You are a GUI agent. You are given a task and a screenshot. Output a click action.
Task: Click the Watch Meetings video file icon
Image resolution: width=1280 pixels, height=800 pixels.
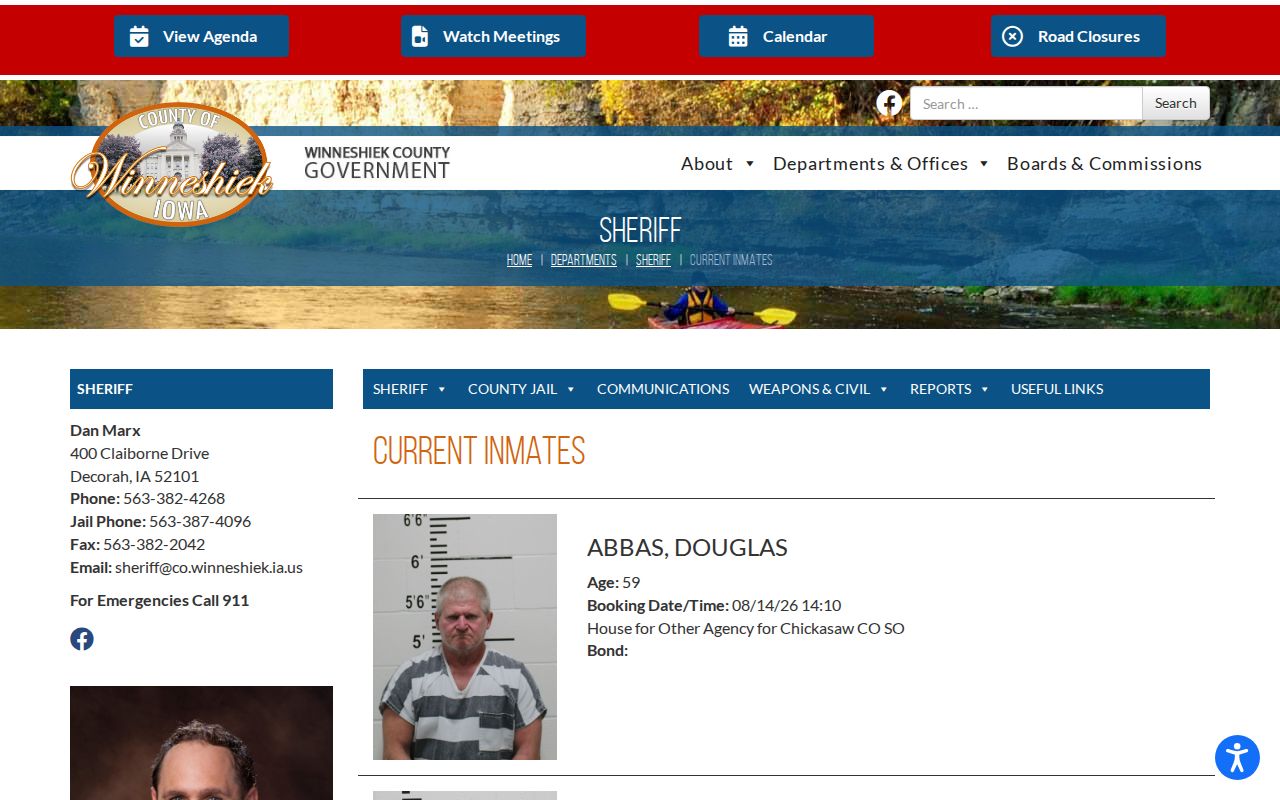tap(420, 36)
